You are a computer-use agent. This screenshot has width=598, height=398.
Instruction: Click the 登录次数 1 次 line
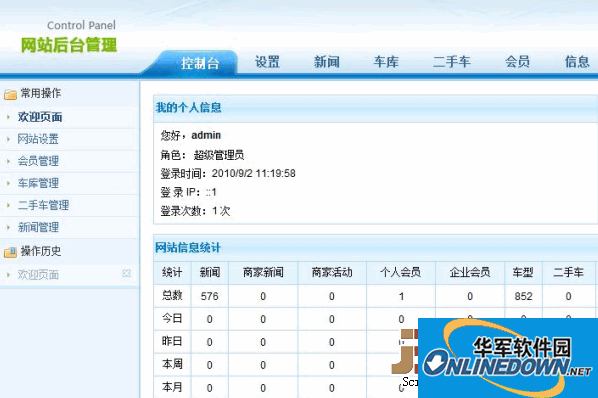click(x=195, y=211)
